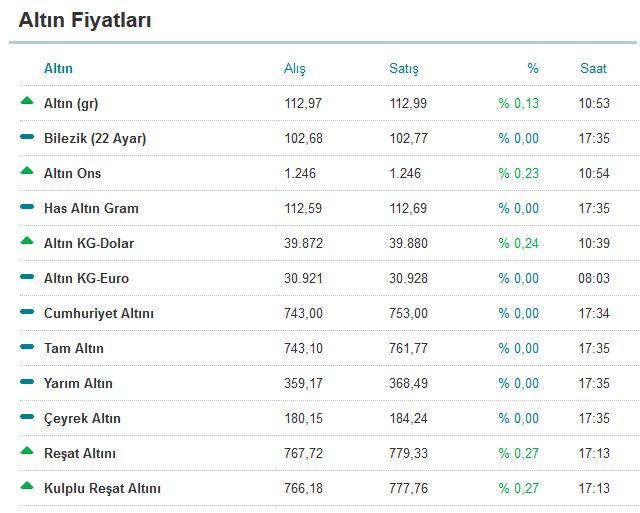Click the percent column header
Viewport: 640px width, 513px height.
(533, 68)
